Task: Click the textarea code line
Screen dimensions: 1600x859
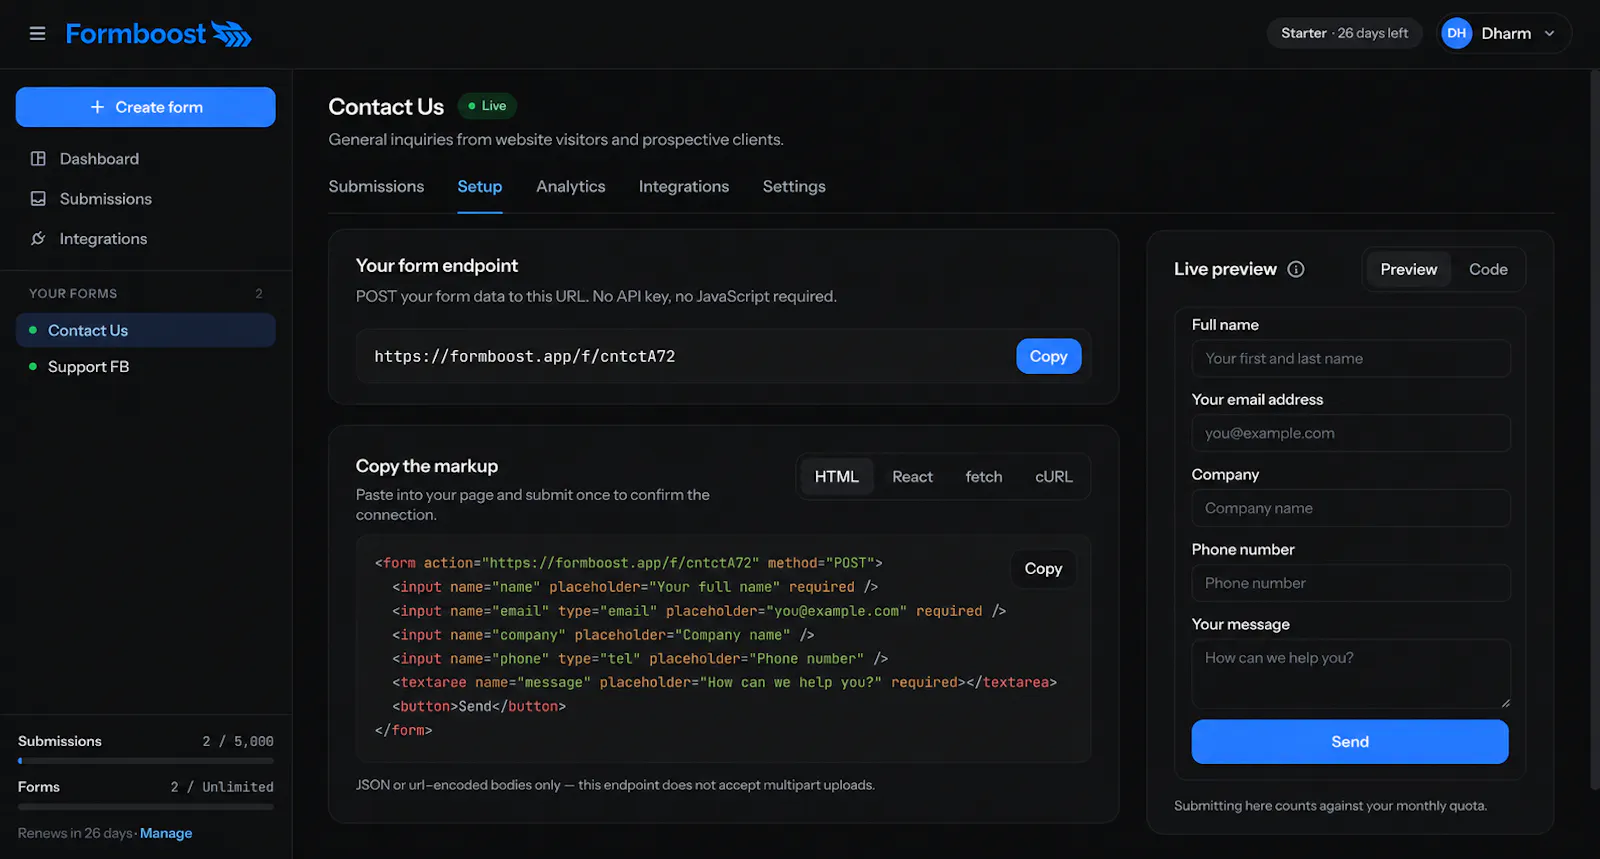Action: tap(724, 682)
